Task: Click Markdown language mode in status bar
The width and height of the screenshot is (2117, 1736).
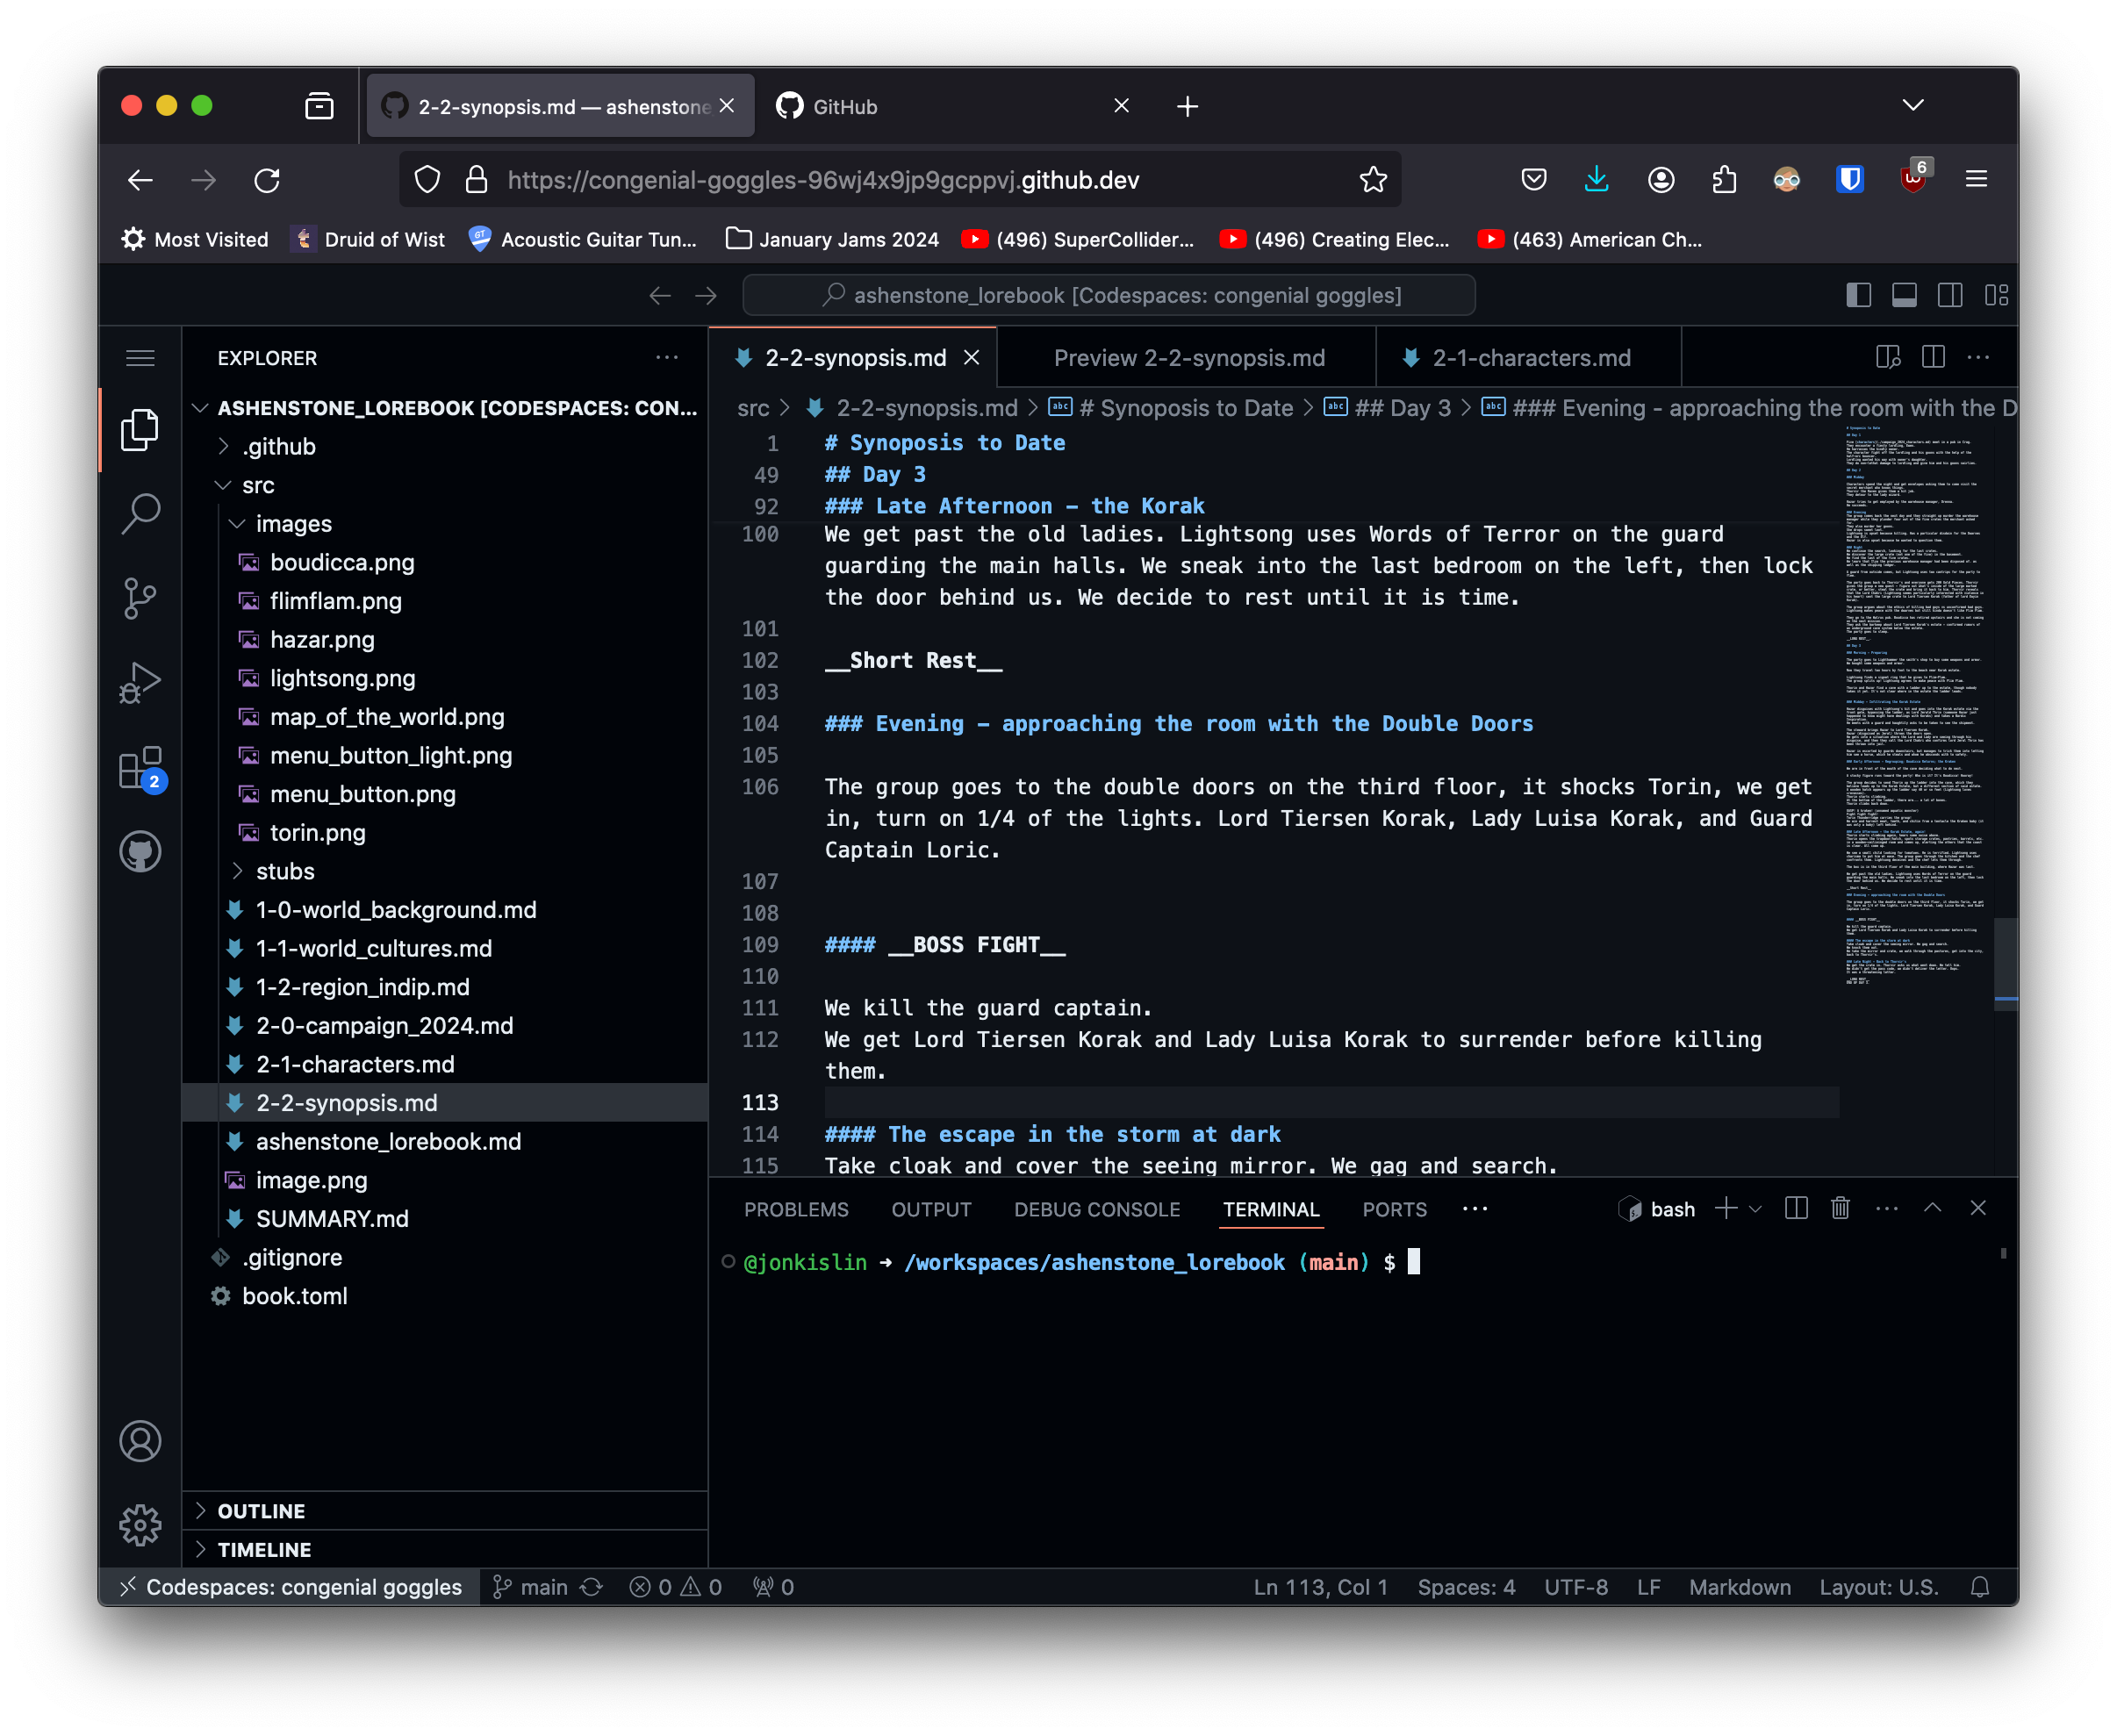Action: [1739, 1587]
